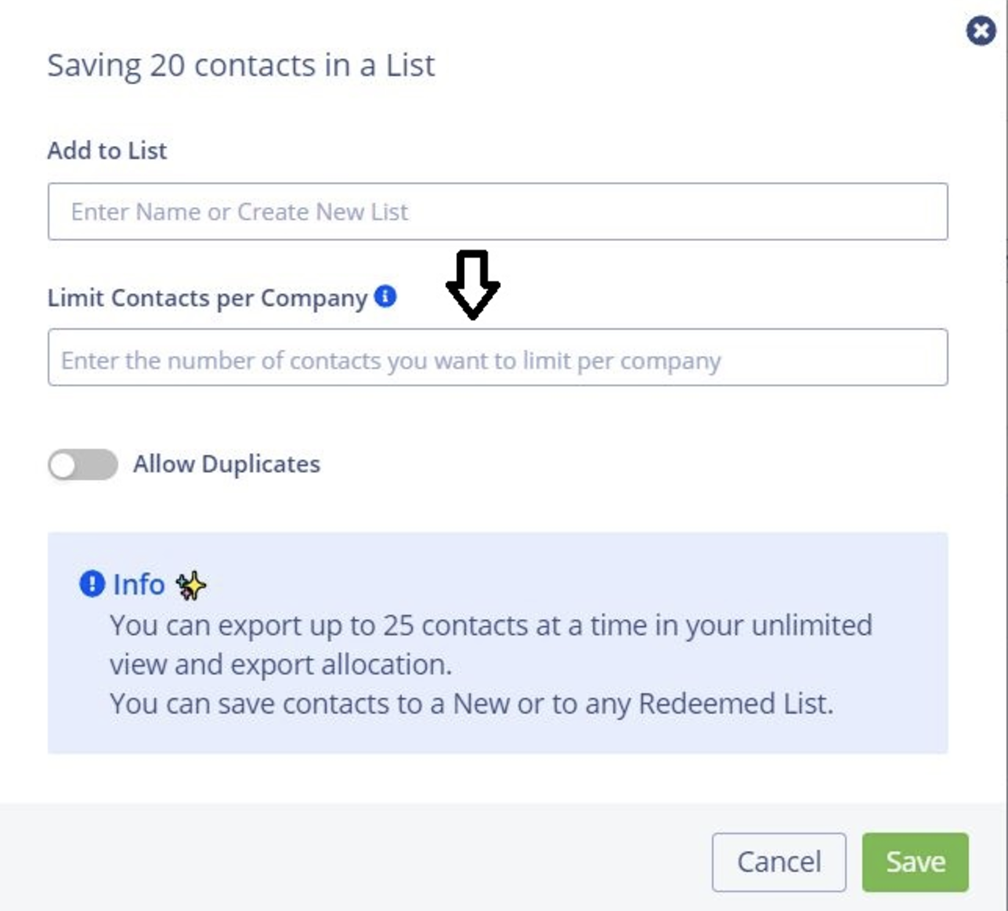The image size is (1008, 911).
Task: Click the export up to 25 contacts text
Action: [x=490, y=626]
